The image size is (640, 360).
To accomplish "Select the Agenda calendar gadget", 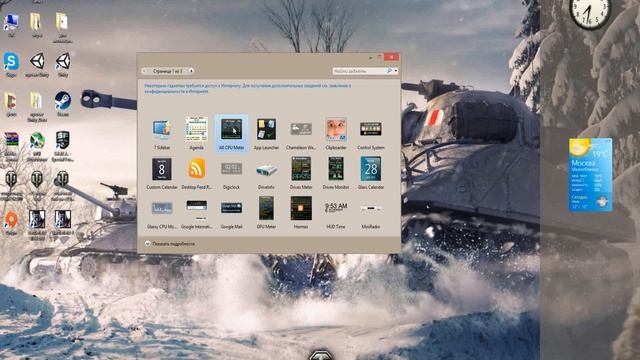I will (196, 134).
